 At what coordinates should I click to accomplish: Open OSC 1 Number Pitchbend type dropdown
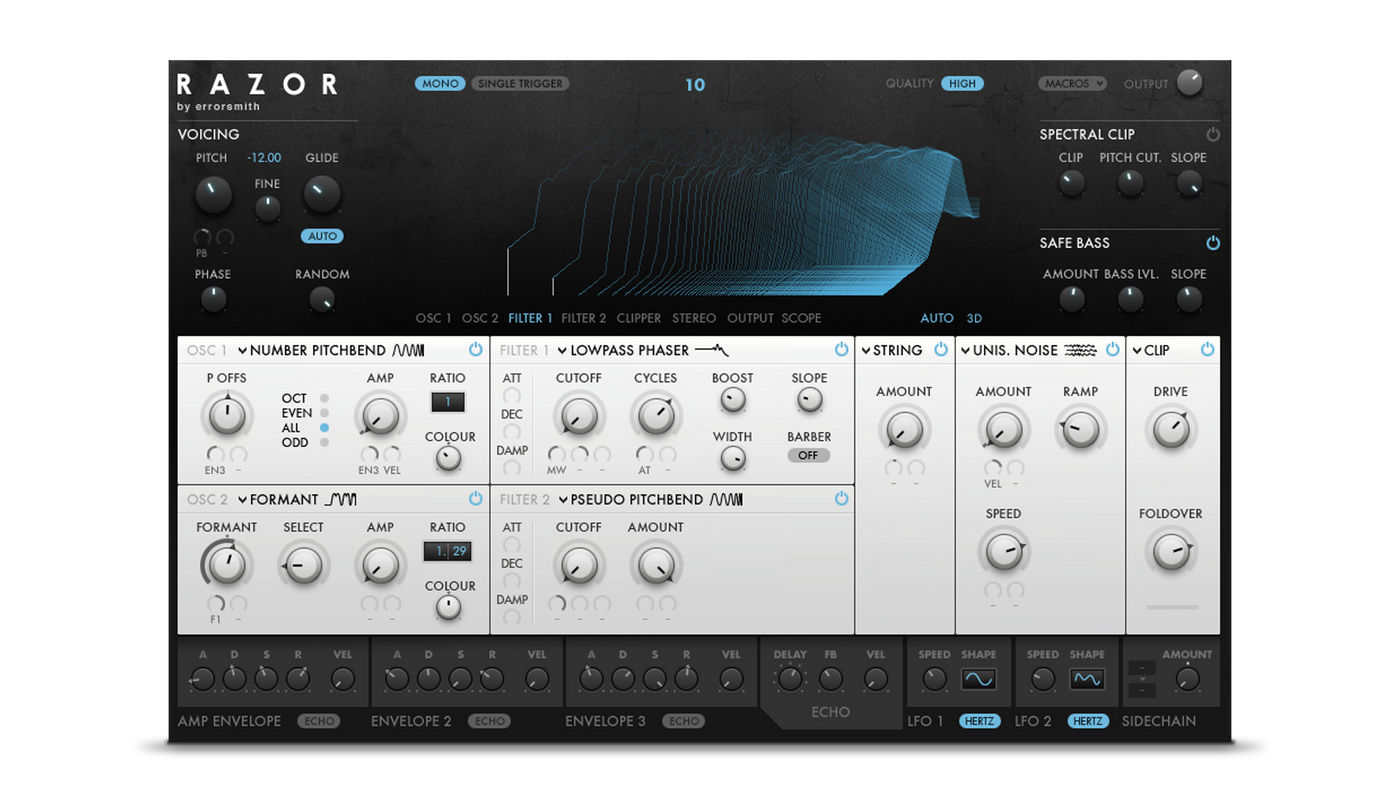click(311, 350)
